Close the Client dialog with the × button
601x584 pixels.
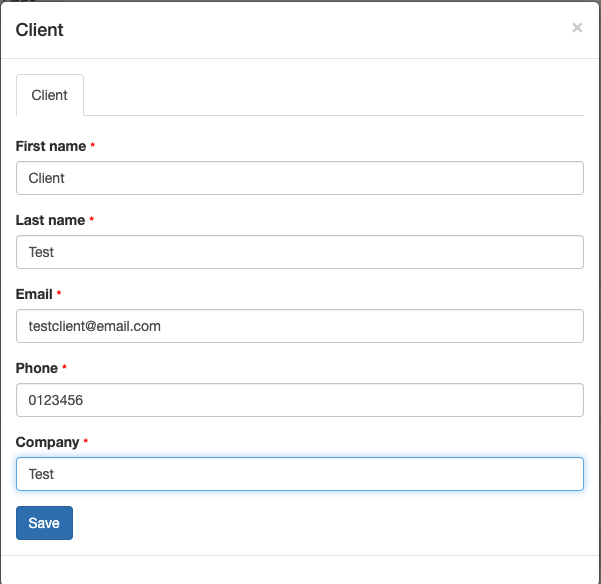click(577, 28)
